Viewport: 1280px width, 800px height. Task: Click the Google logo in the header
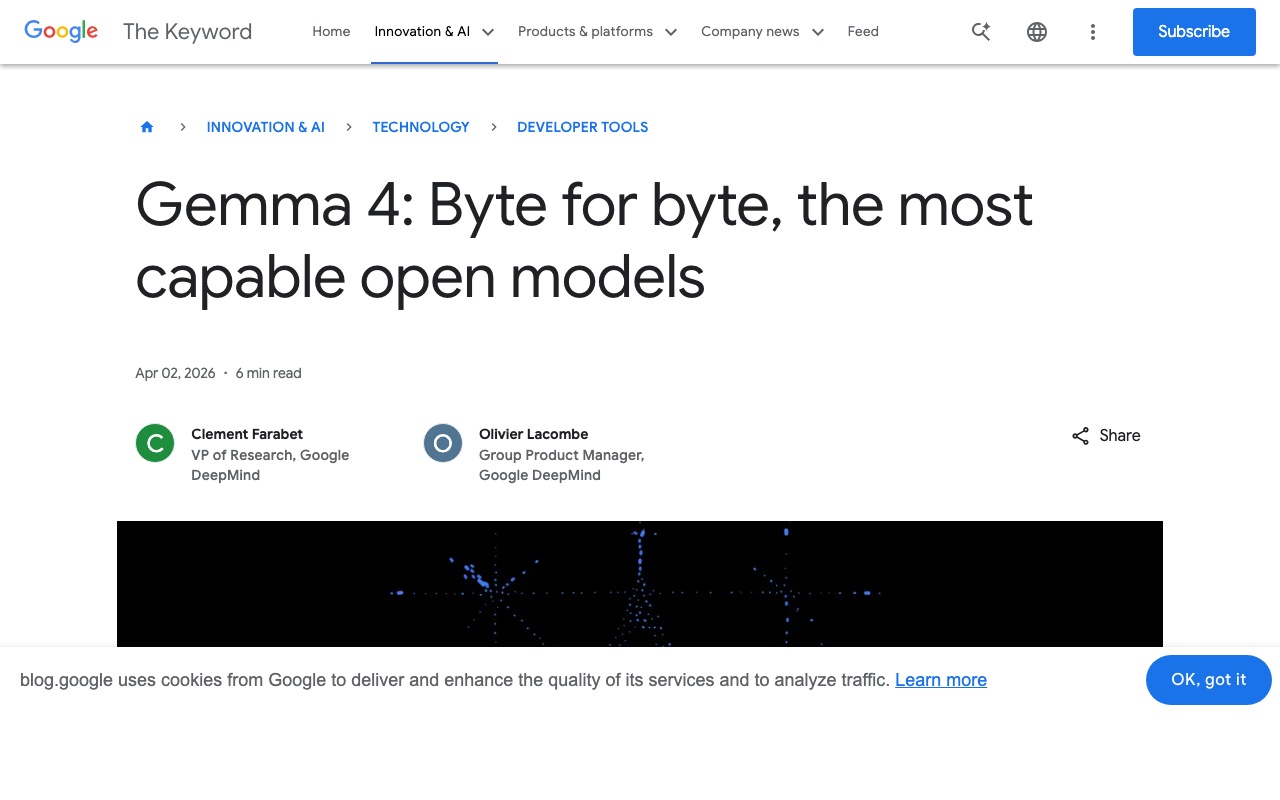[x=61, y=31]
